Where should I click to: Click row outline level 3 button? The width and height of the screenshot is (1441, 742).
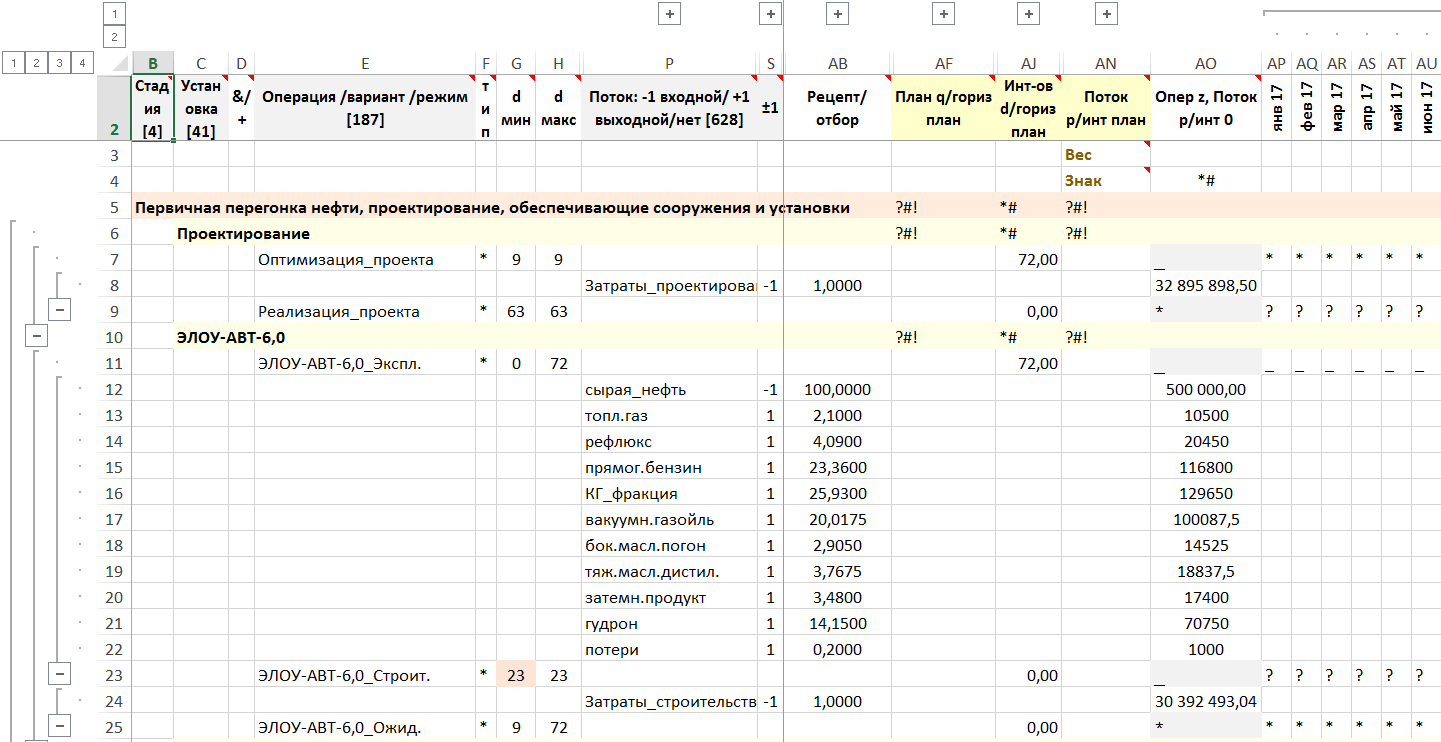pos(60,64)
